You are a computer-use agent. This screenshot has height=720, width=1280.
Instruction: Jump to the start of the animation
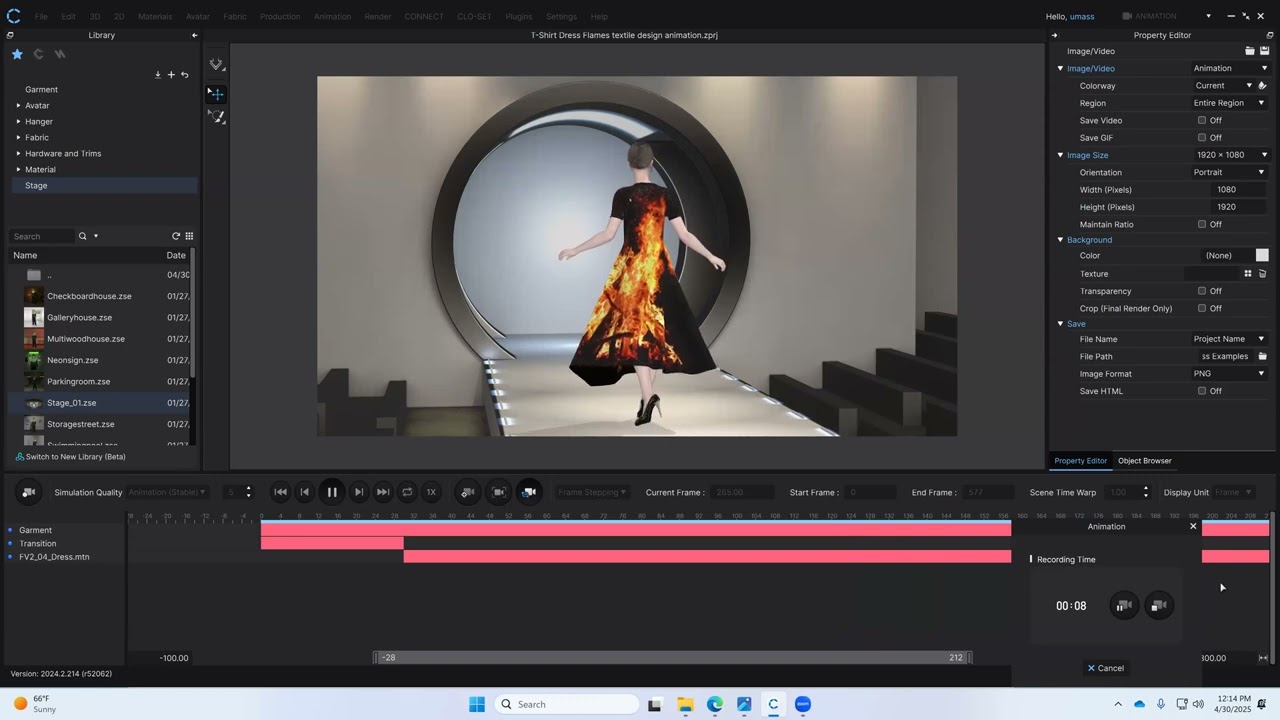pos(281,492)
